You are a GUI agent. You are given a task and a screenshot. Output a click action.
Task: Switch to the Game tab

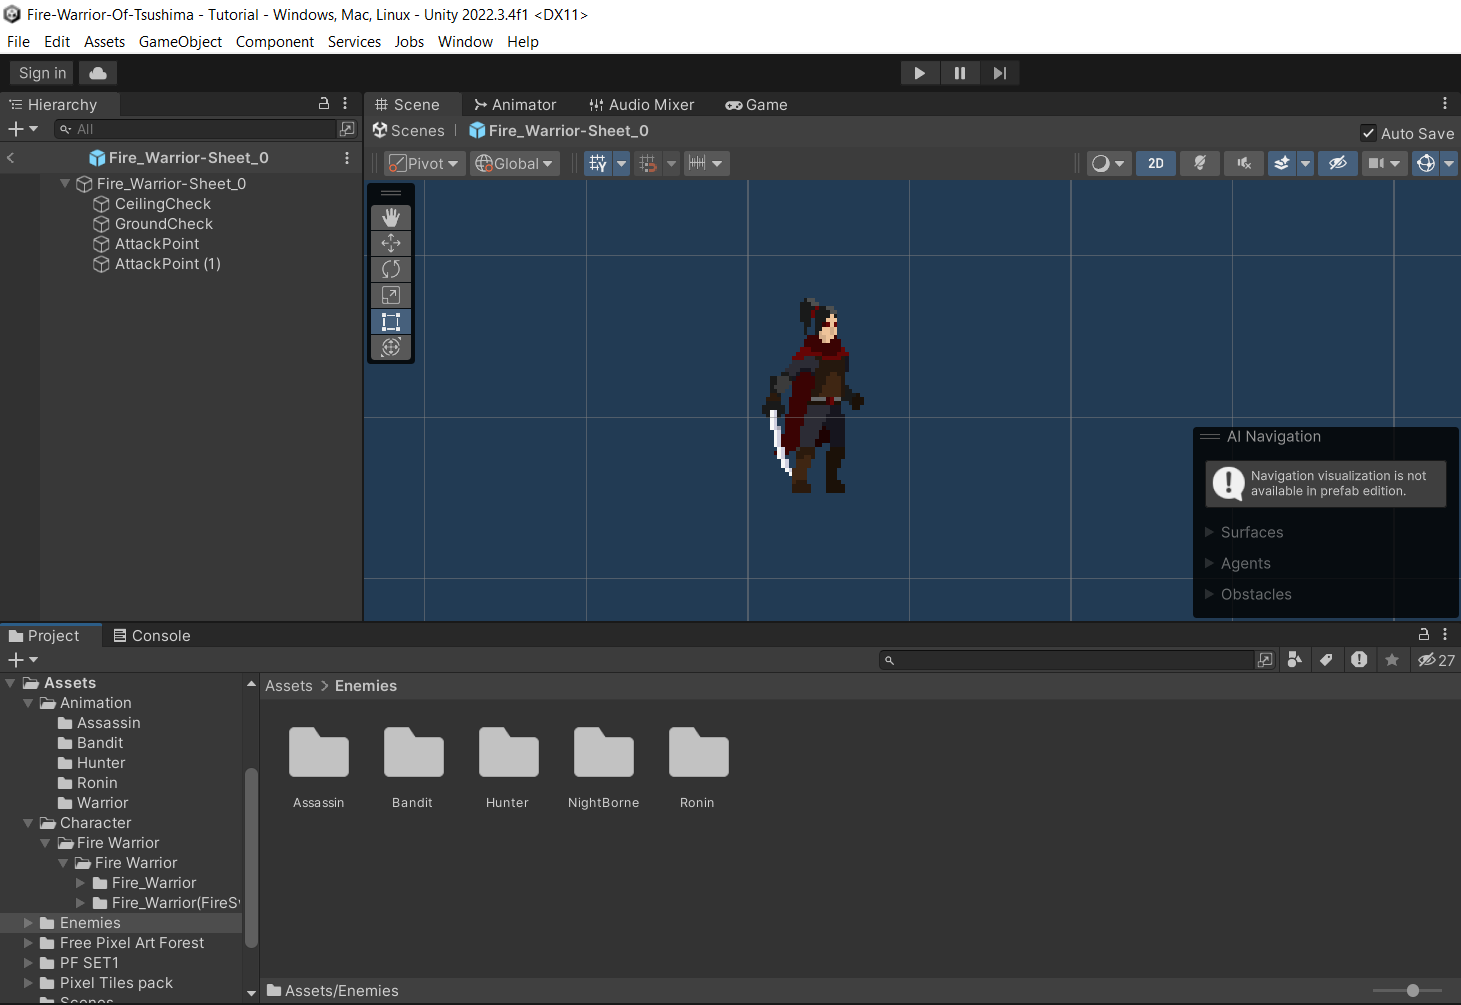tap(756, 104)
